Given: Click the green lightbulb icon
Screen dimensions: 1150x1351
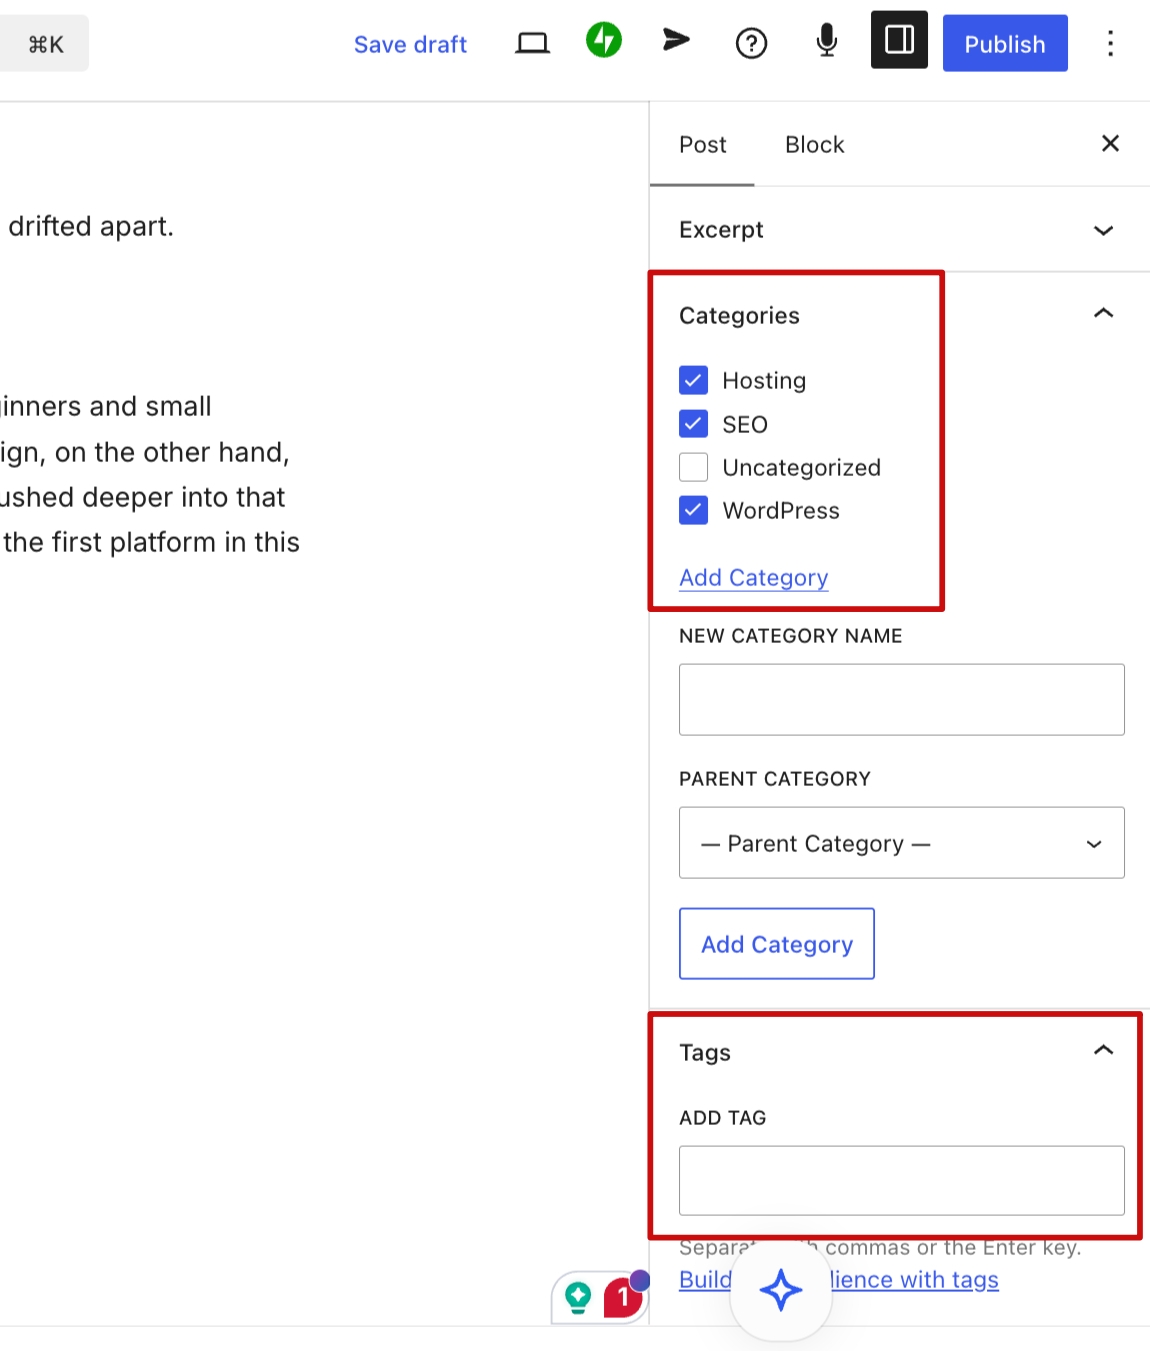Looking at the screenshot, I should coord(578,1298).
